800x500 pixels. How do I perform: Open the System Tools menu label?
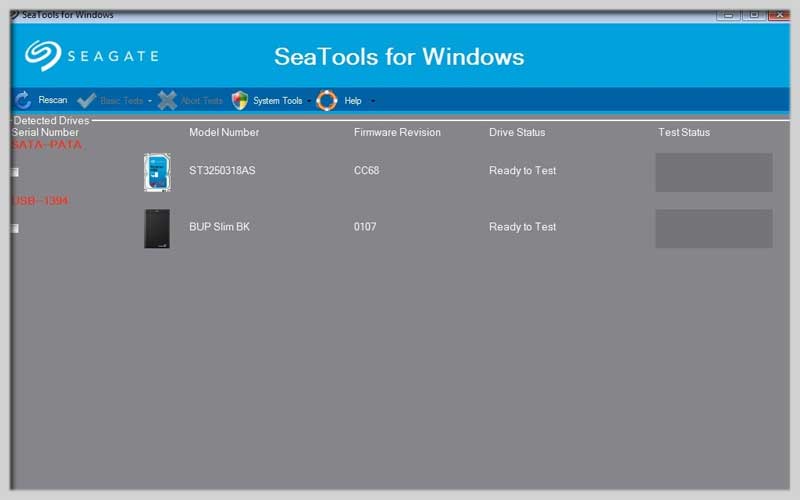pos(278,101)
